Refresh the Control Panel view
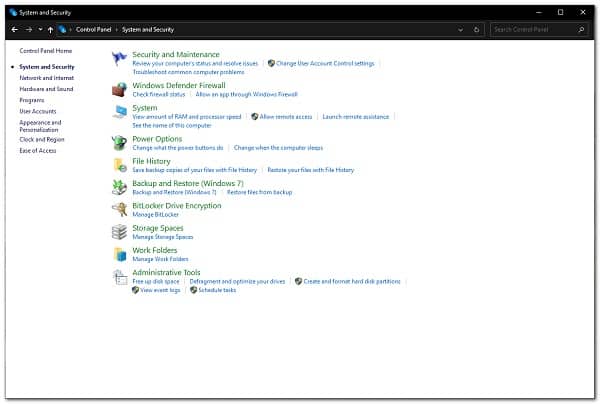Viewport: 600px width, 404px height. tap(476, 29)
